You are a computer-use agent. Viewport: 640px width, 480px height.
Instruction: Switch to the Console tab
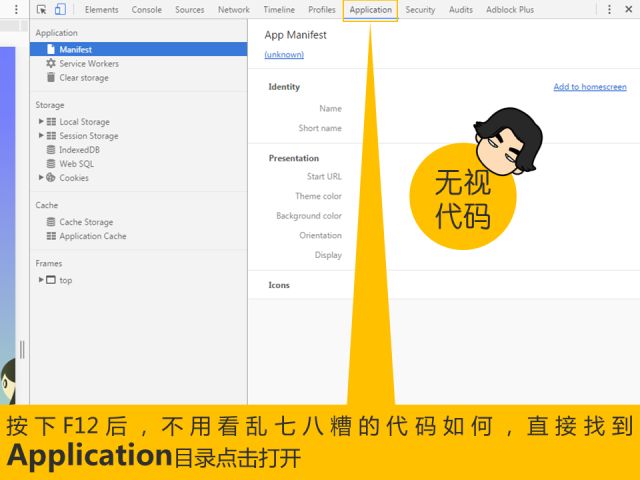coord(147,9)
